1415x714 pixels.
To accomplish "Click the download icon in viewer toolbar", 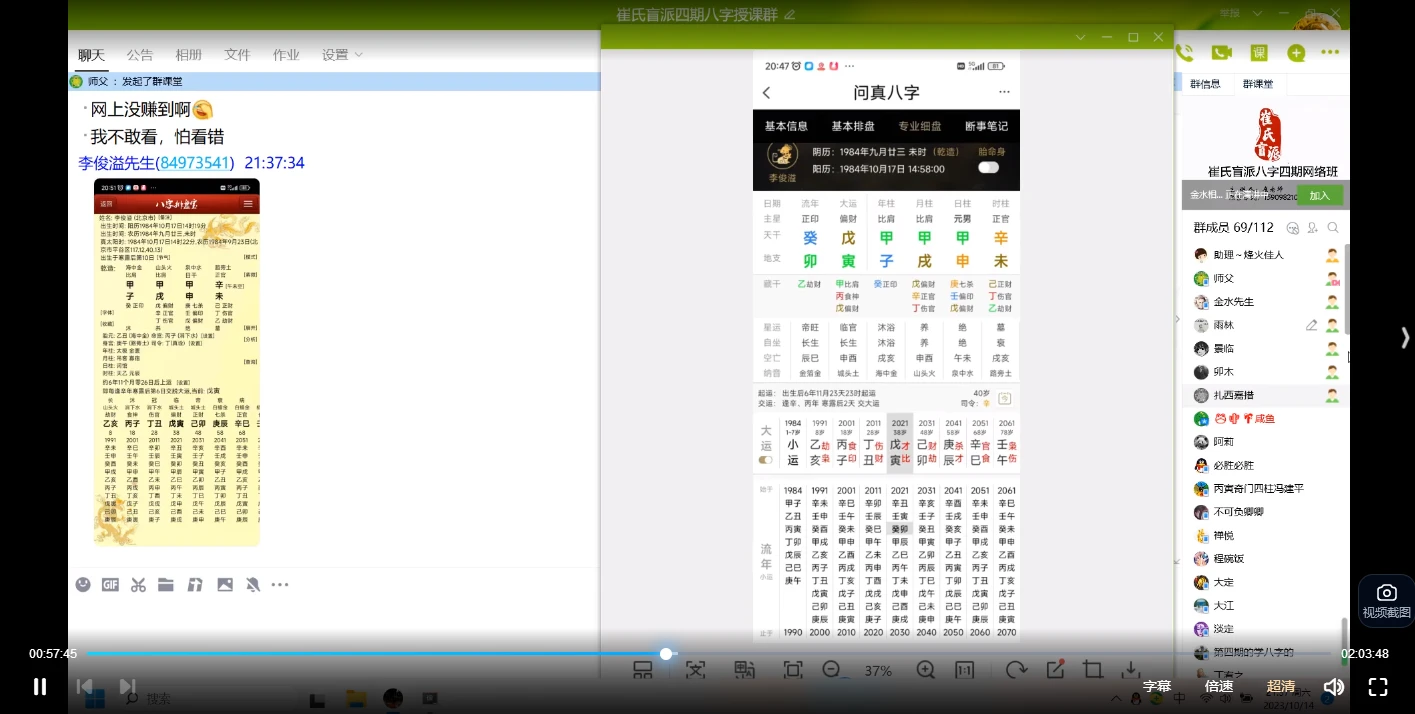I will click(1132, 670).
